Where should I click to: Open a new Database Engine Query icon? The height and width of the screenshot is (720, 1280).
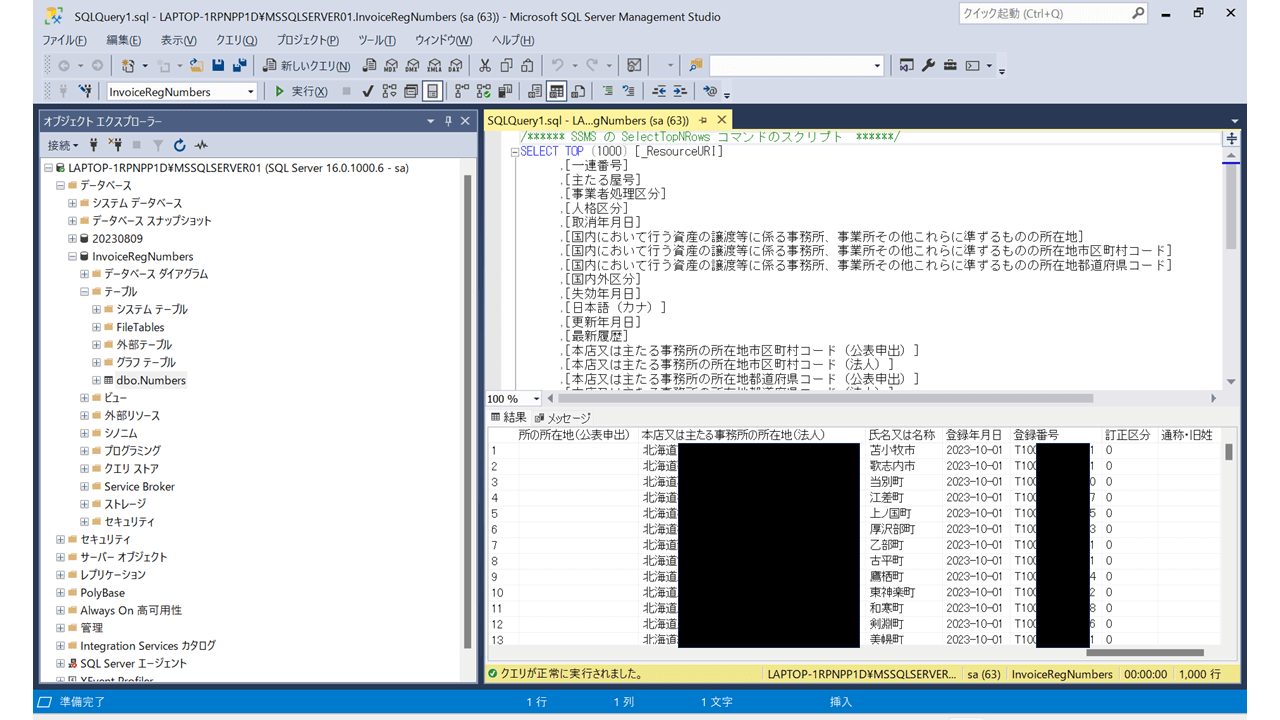pyautogui.click(x=369, y=66)
